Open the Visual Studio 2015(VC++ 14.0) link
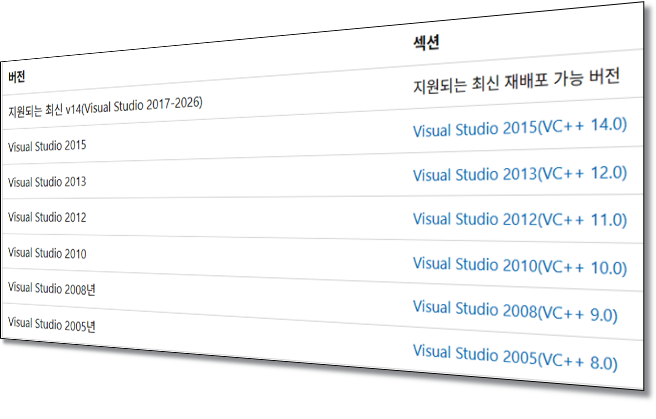 520,127
